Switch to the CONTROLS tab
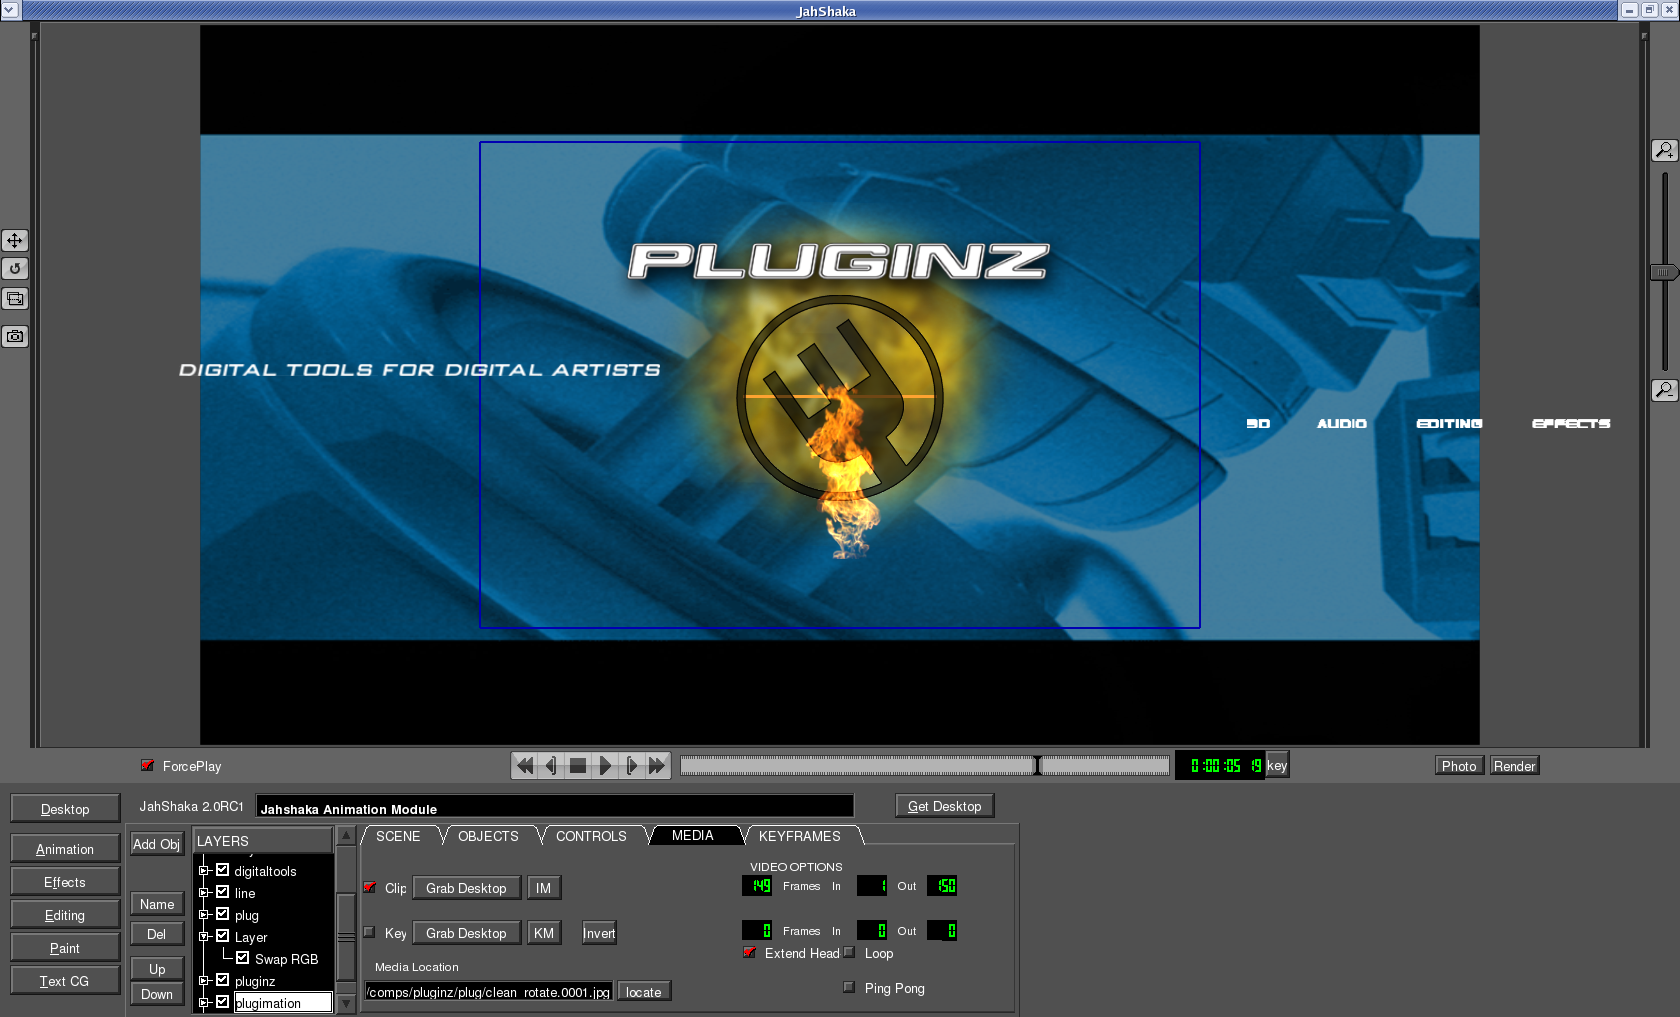The image size is (1680, 1017). [x=591, y=836]
